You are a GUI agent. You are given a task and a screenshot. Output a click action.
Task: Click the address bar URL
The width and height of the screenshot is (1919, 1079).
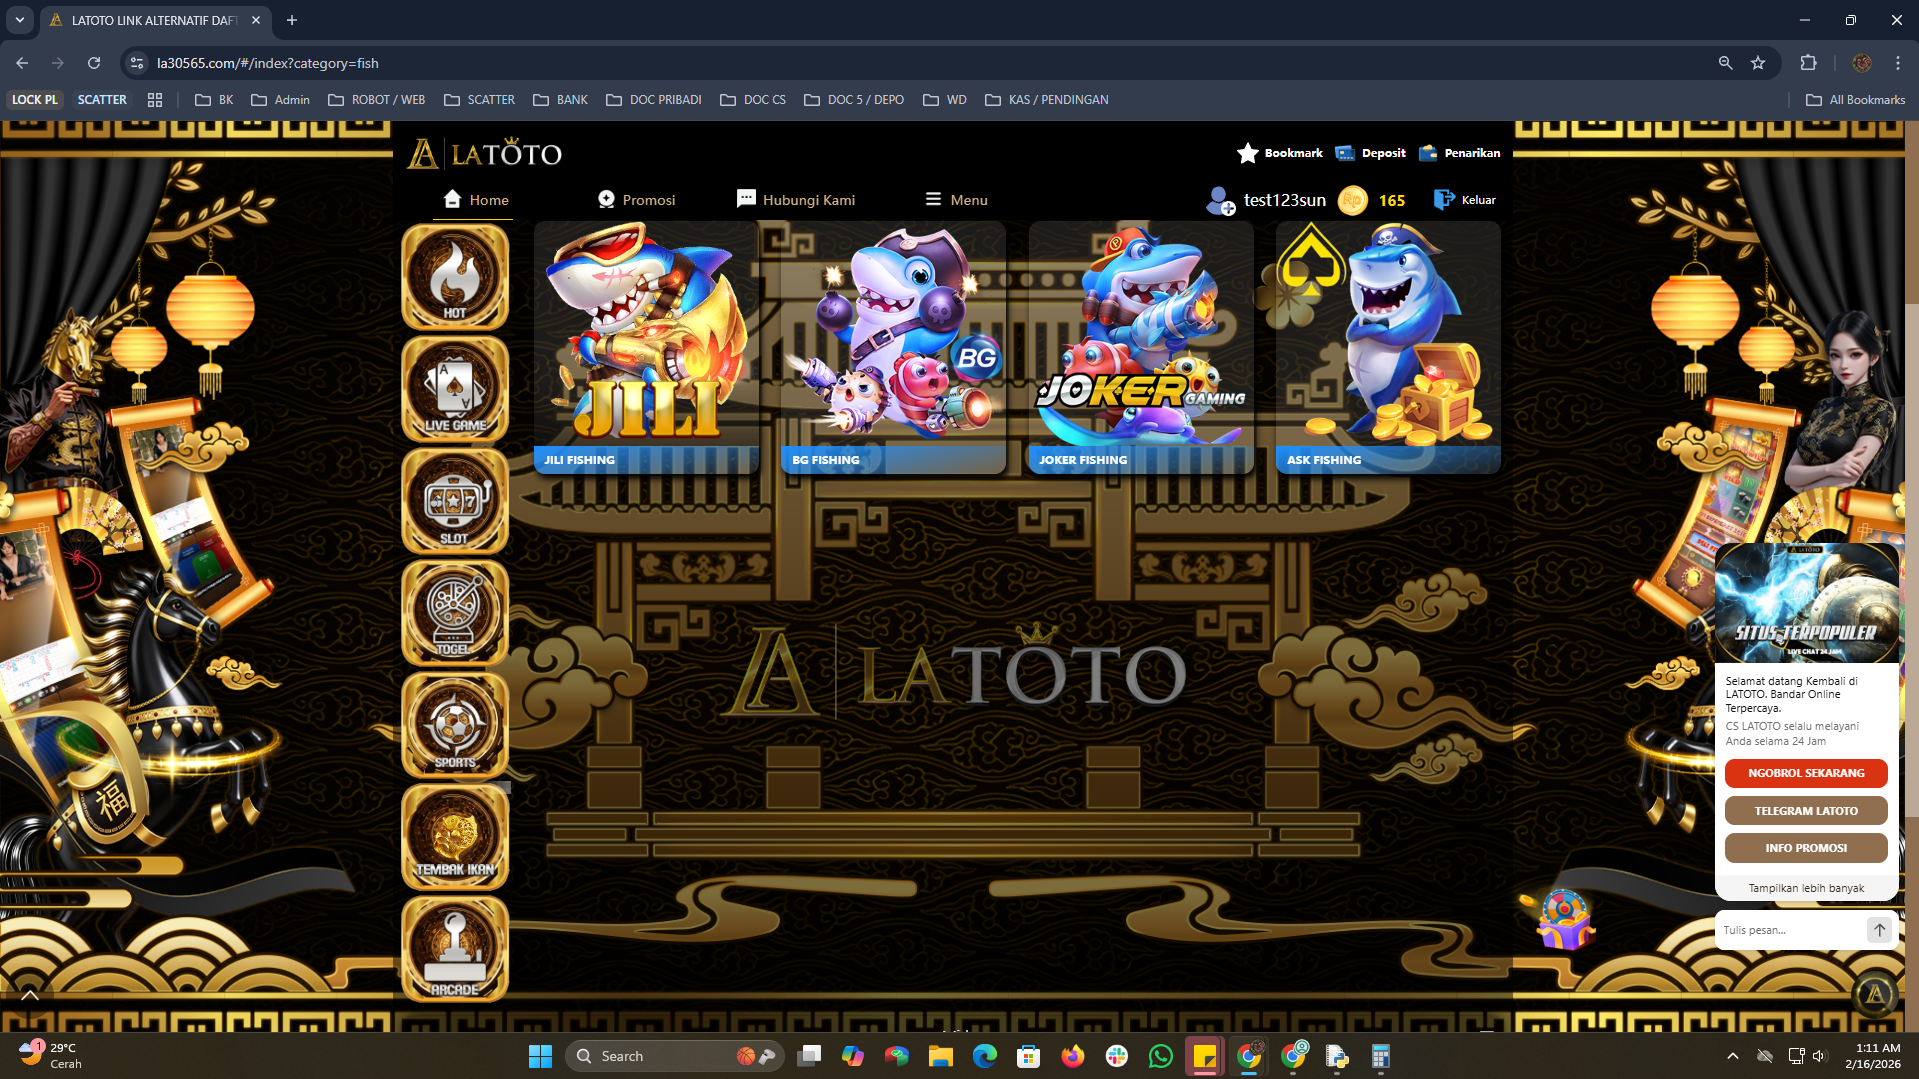pos(268,63)
